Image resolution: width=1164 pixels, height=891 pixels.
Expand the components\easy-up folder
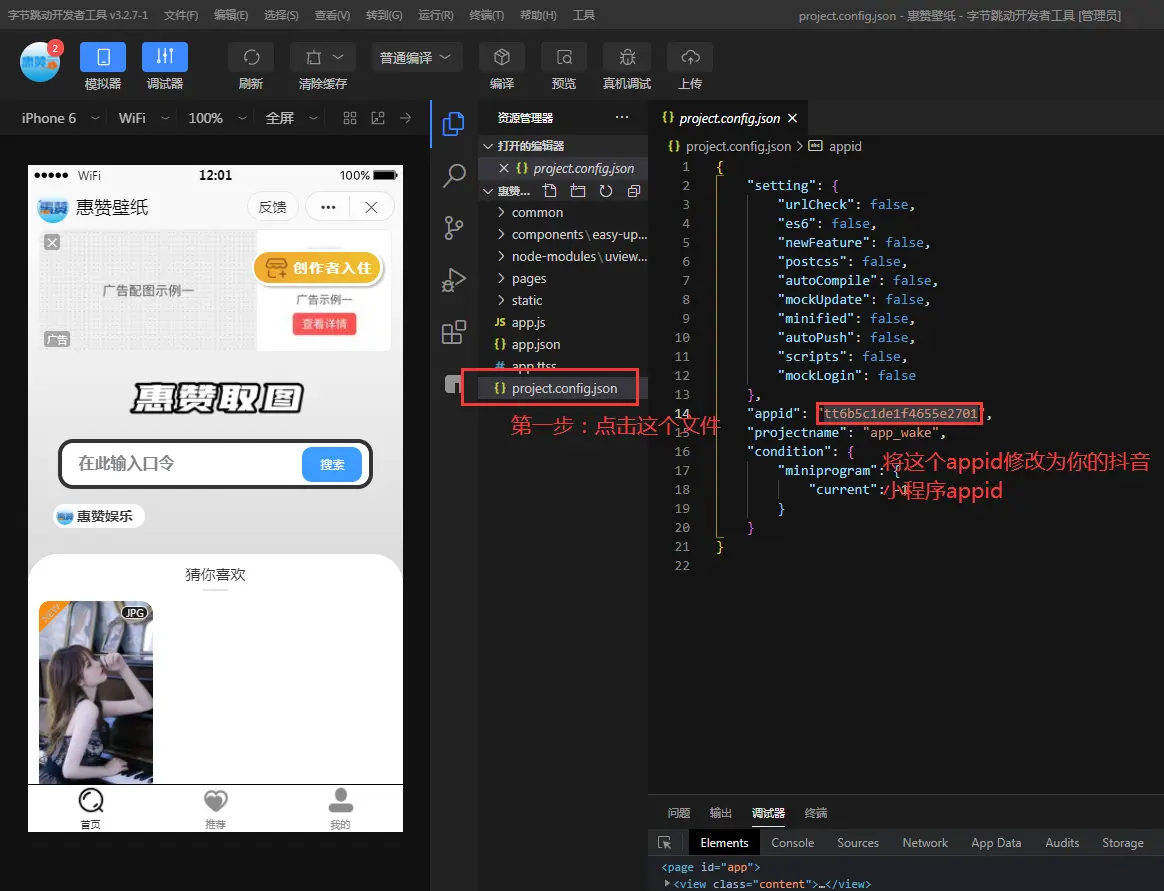(x=563, y=235)
